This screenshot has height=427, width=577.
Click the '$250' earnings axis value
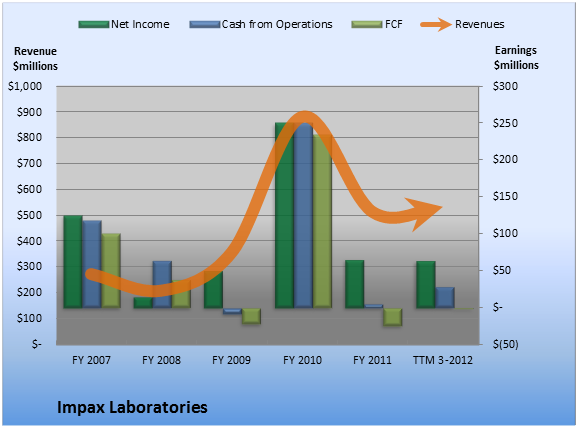[505, 123]
